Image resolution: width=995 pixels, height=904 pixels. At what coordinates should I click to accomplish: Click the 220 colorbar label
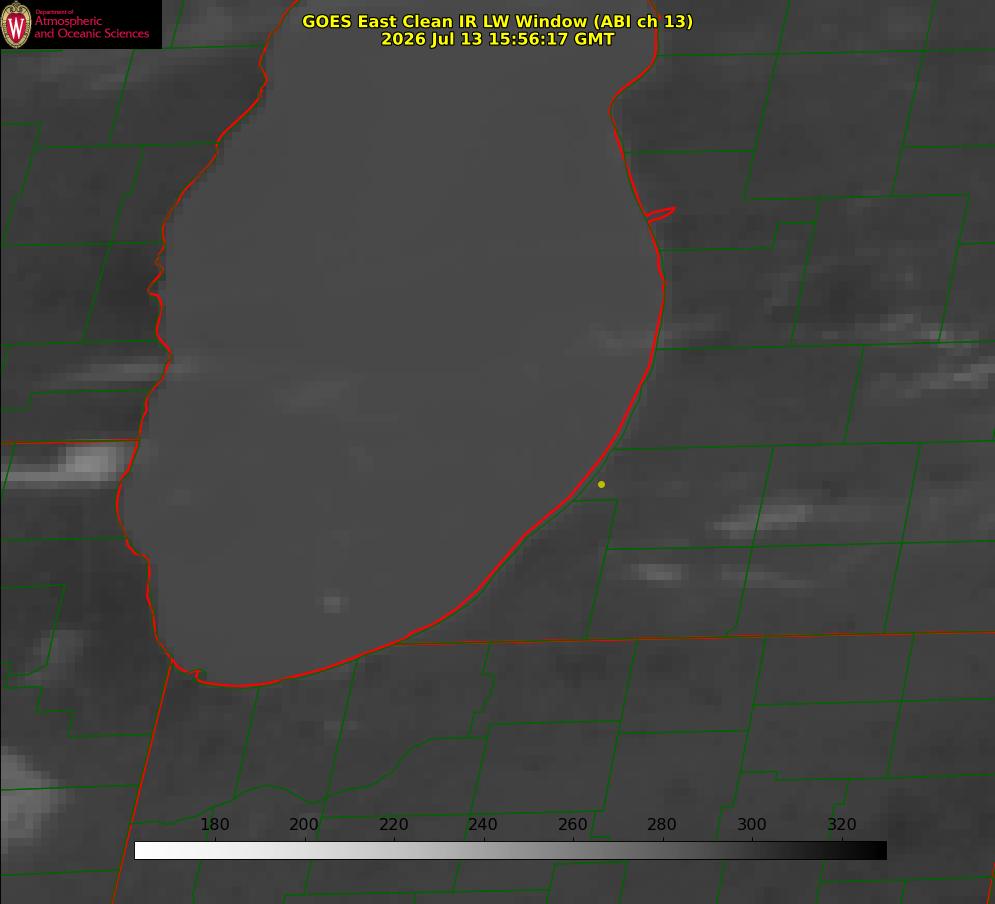393,824
